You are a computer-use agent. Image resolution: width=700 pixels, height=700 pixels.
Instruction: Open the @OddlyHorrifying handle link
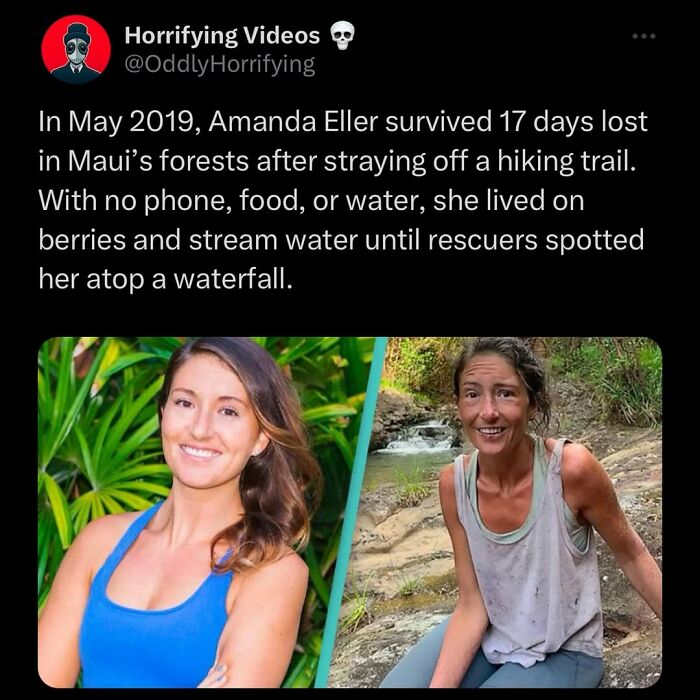220,65
